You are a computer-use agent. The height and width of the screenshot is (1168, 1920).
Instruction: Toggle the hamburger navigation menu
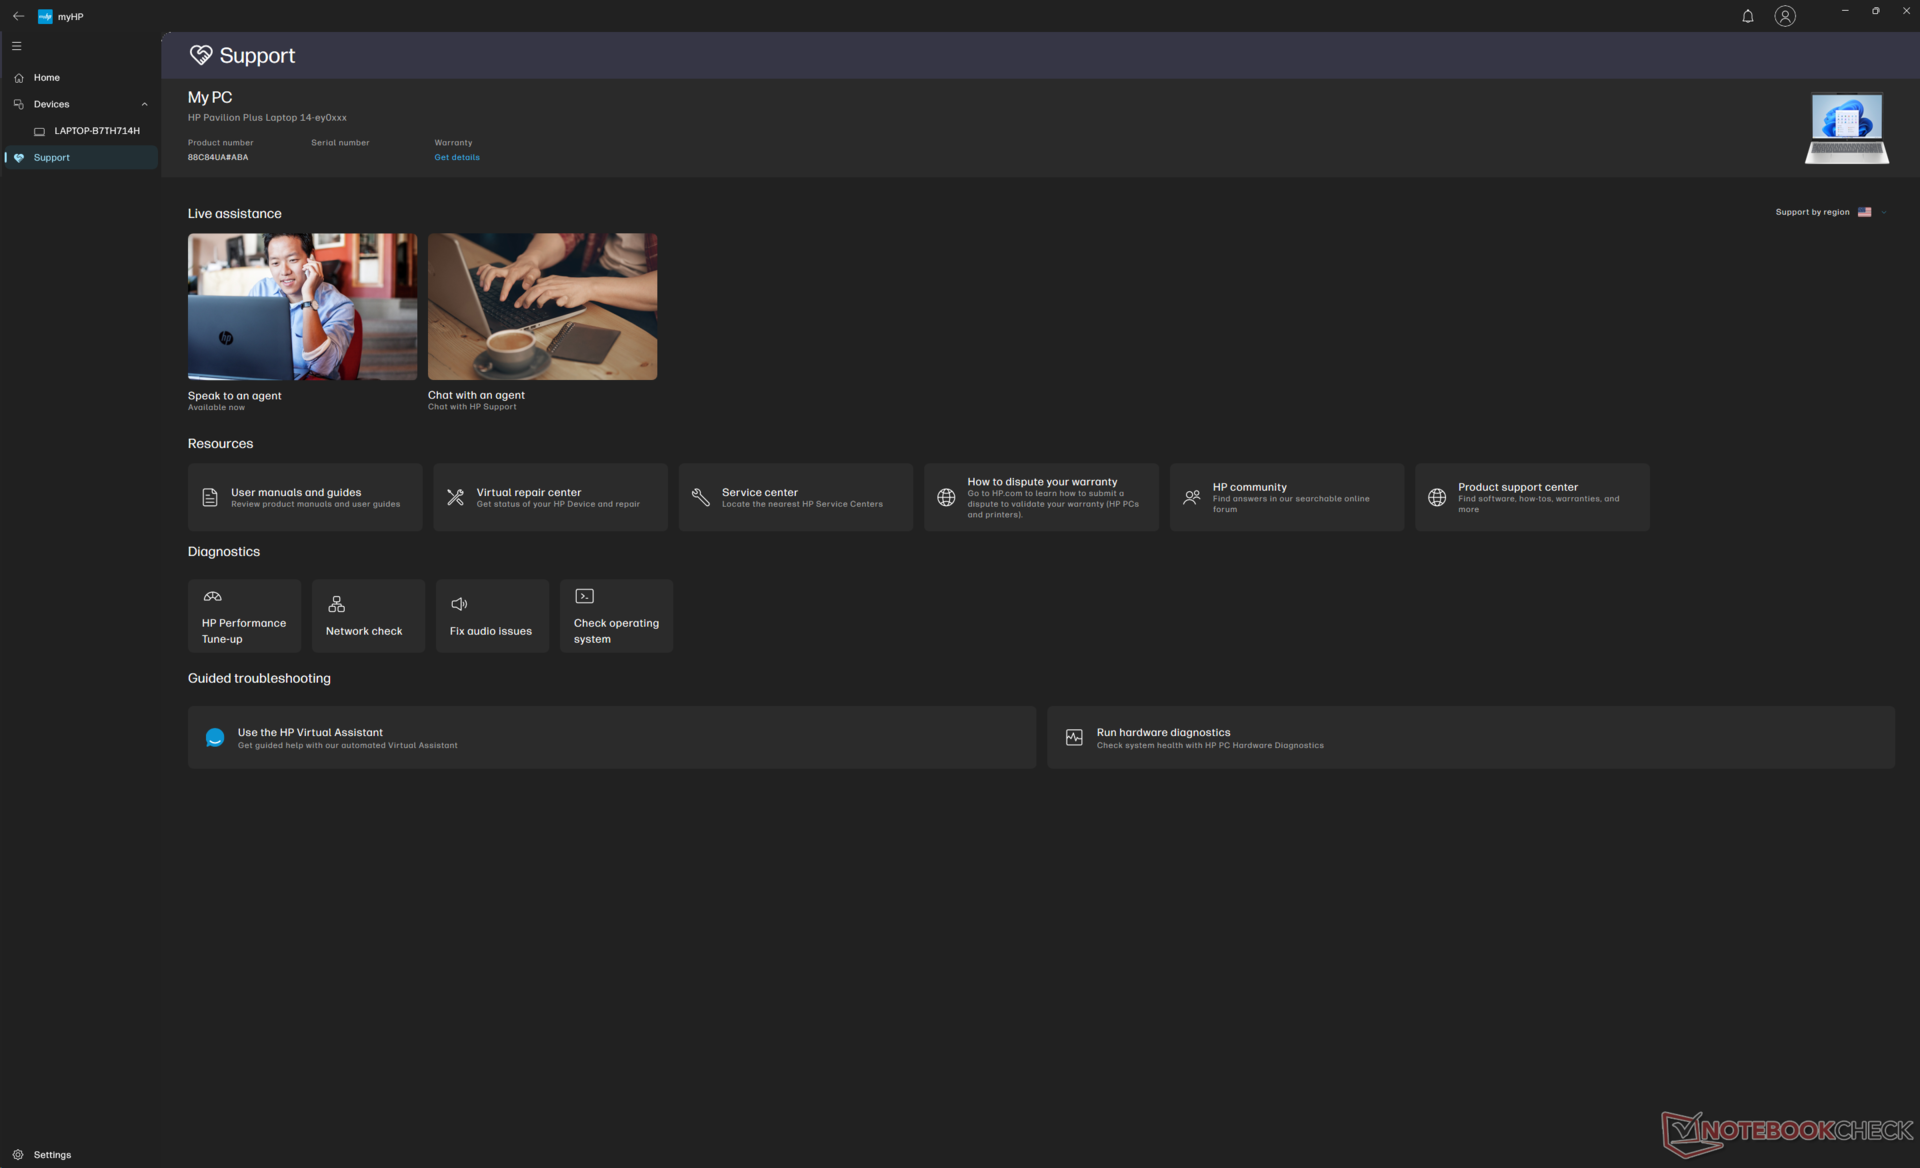click(x=16, y=46)
